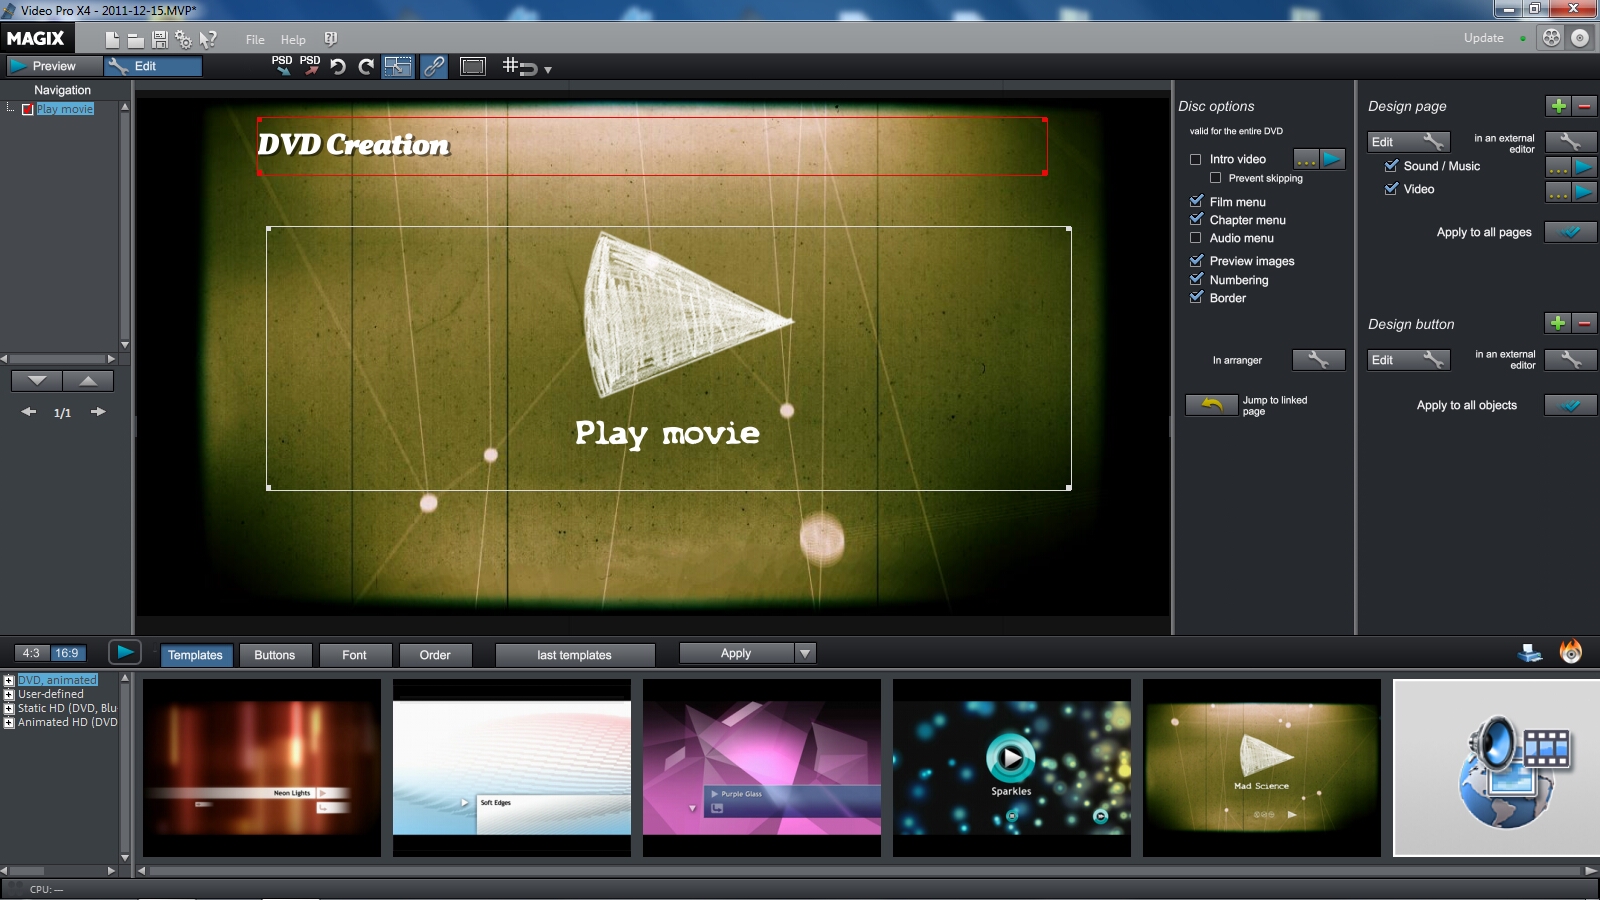Viewport: 1600px width, 900px height.
Task: Add a new design page with green plus
Action: 1558,106
